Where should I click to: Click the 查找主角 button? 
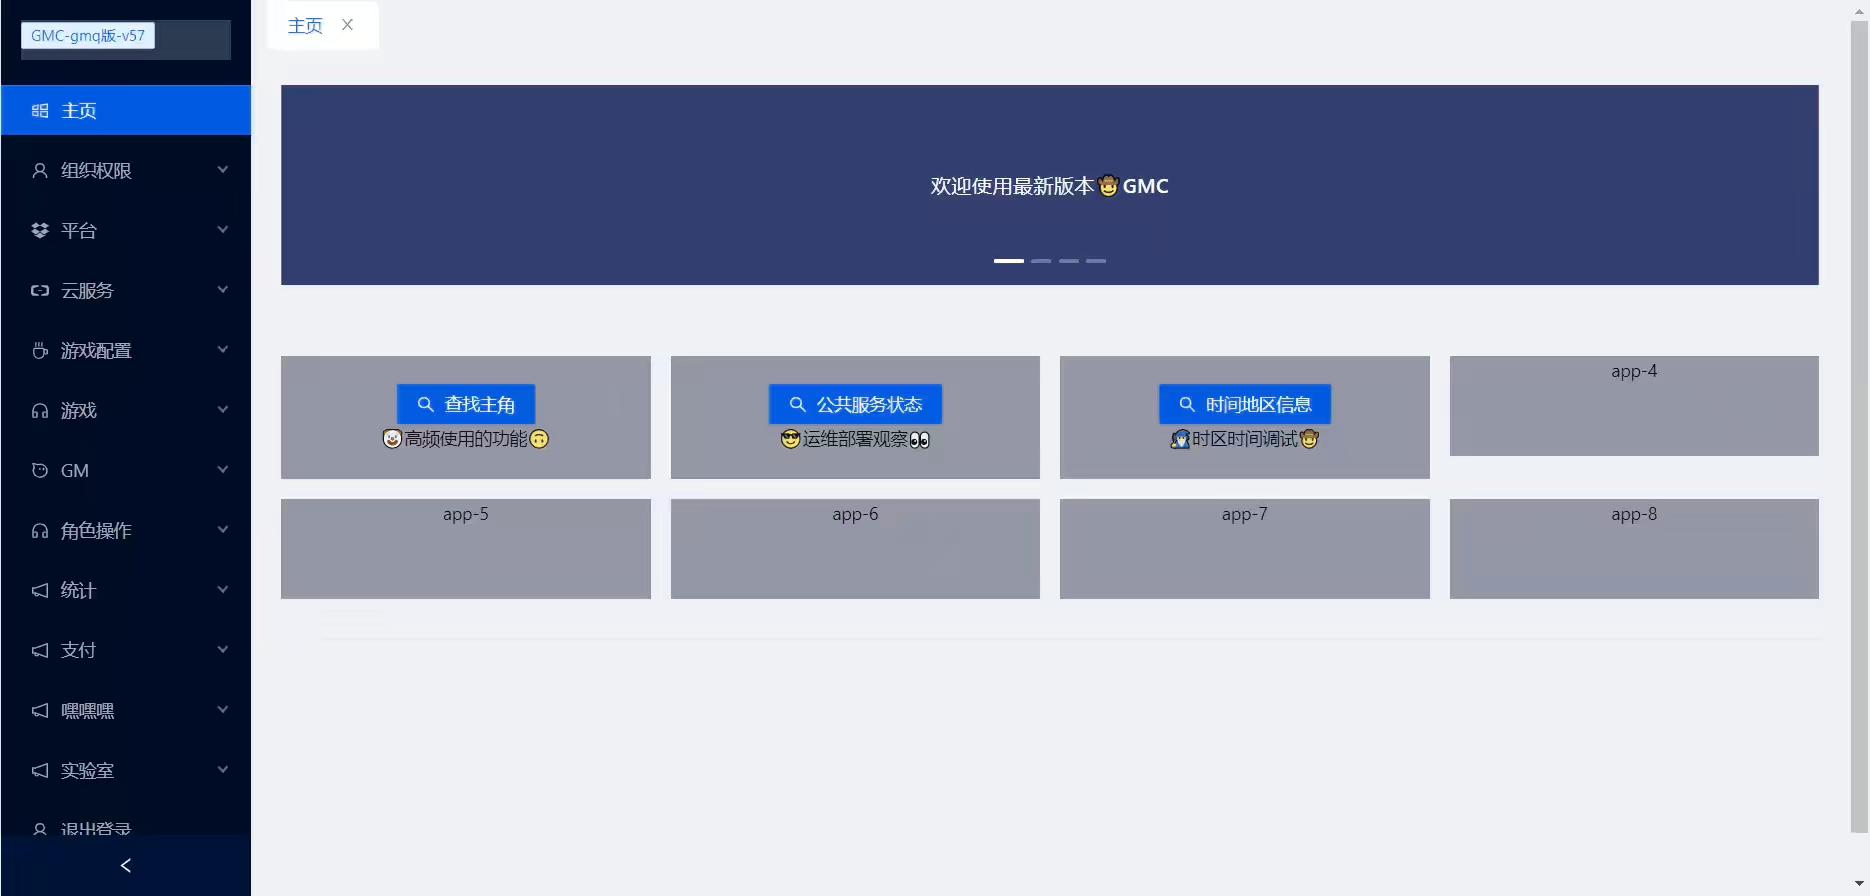click(x=466, y=404)
